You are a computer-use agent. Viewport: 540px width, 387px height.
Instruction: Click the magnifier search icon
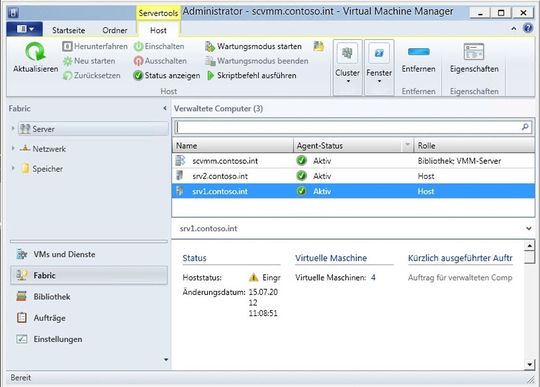[x=525, y=127]
